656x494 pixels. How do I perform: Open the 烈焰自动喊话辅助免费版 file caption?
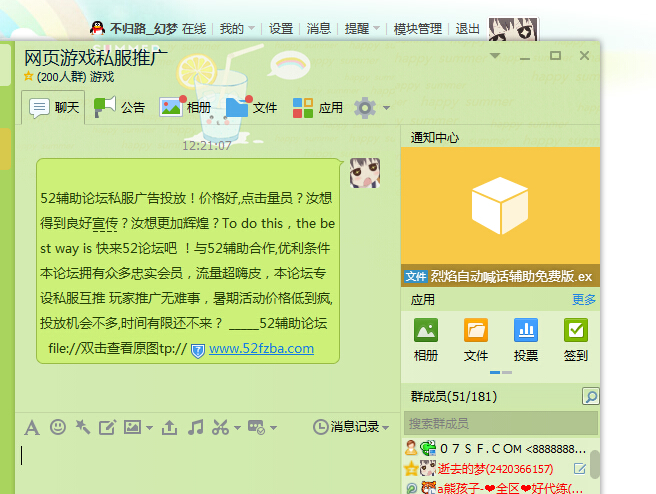click(500, 276)
